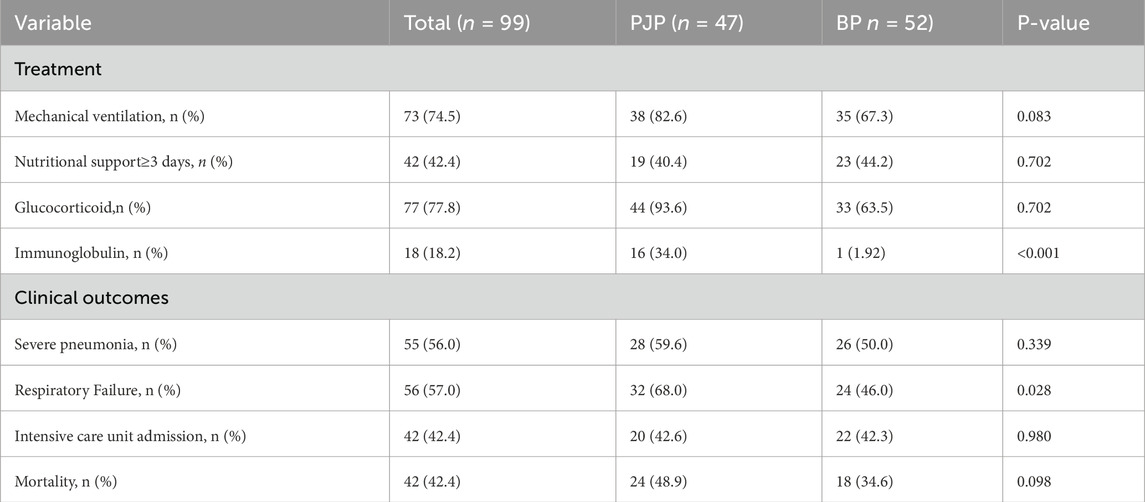
Task: Click the Immunoglobulin row label
Action: click(91, 253)
